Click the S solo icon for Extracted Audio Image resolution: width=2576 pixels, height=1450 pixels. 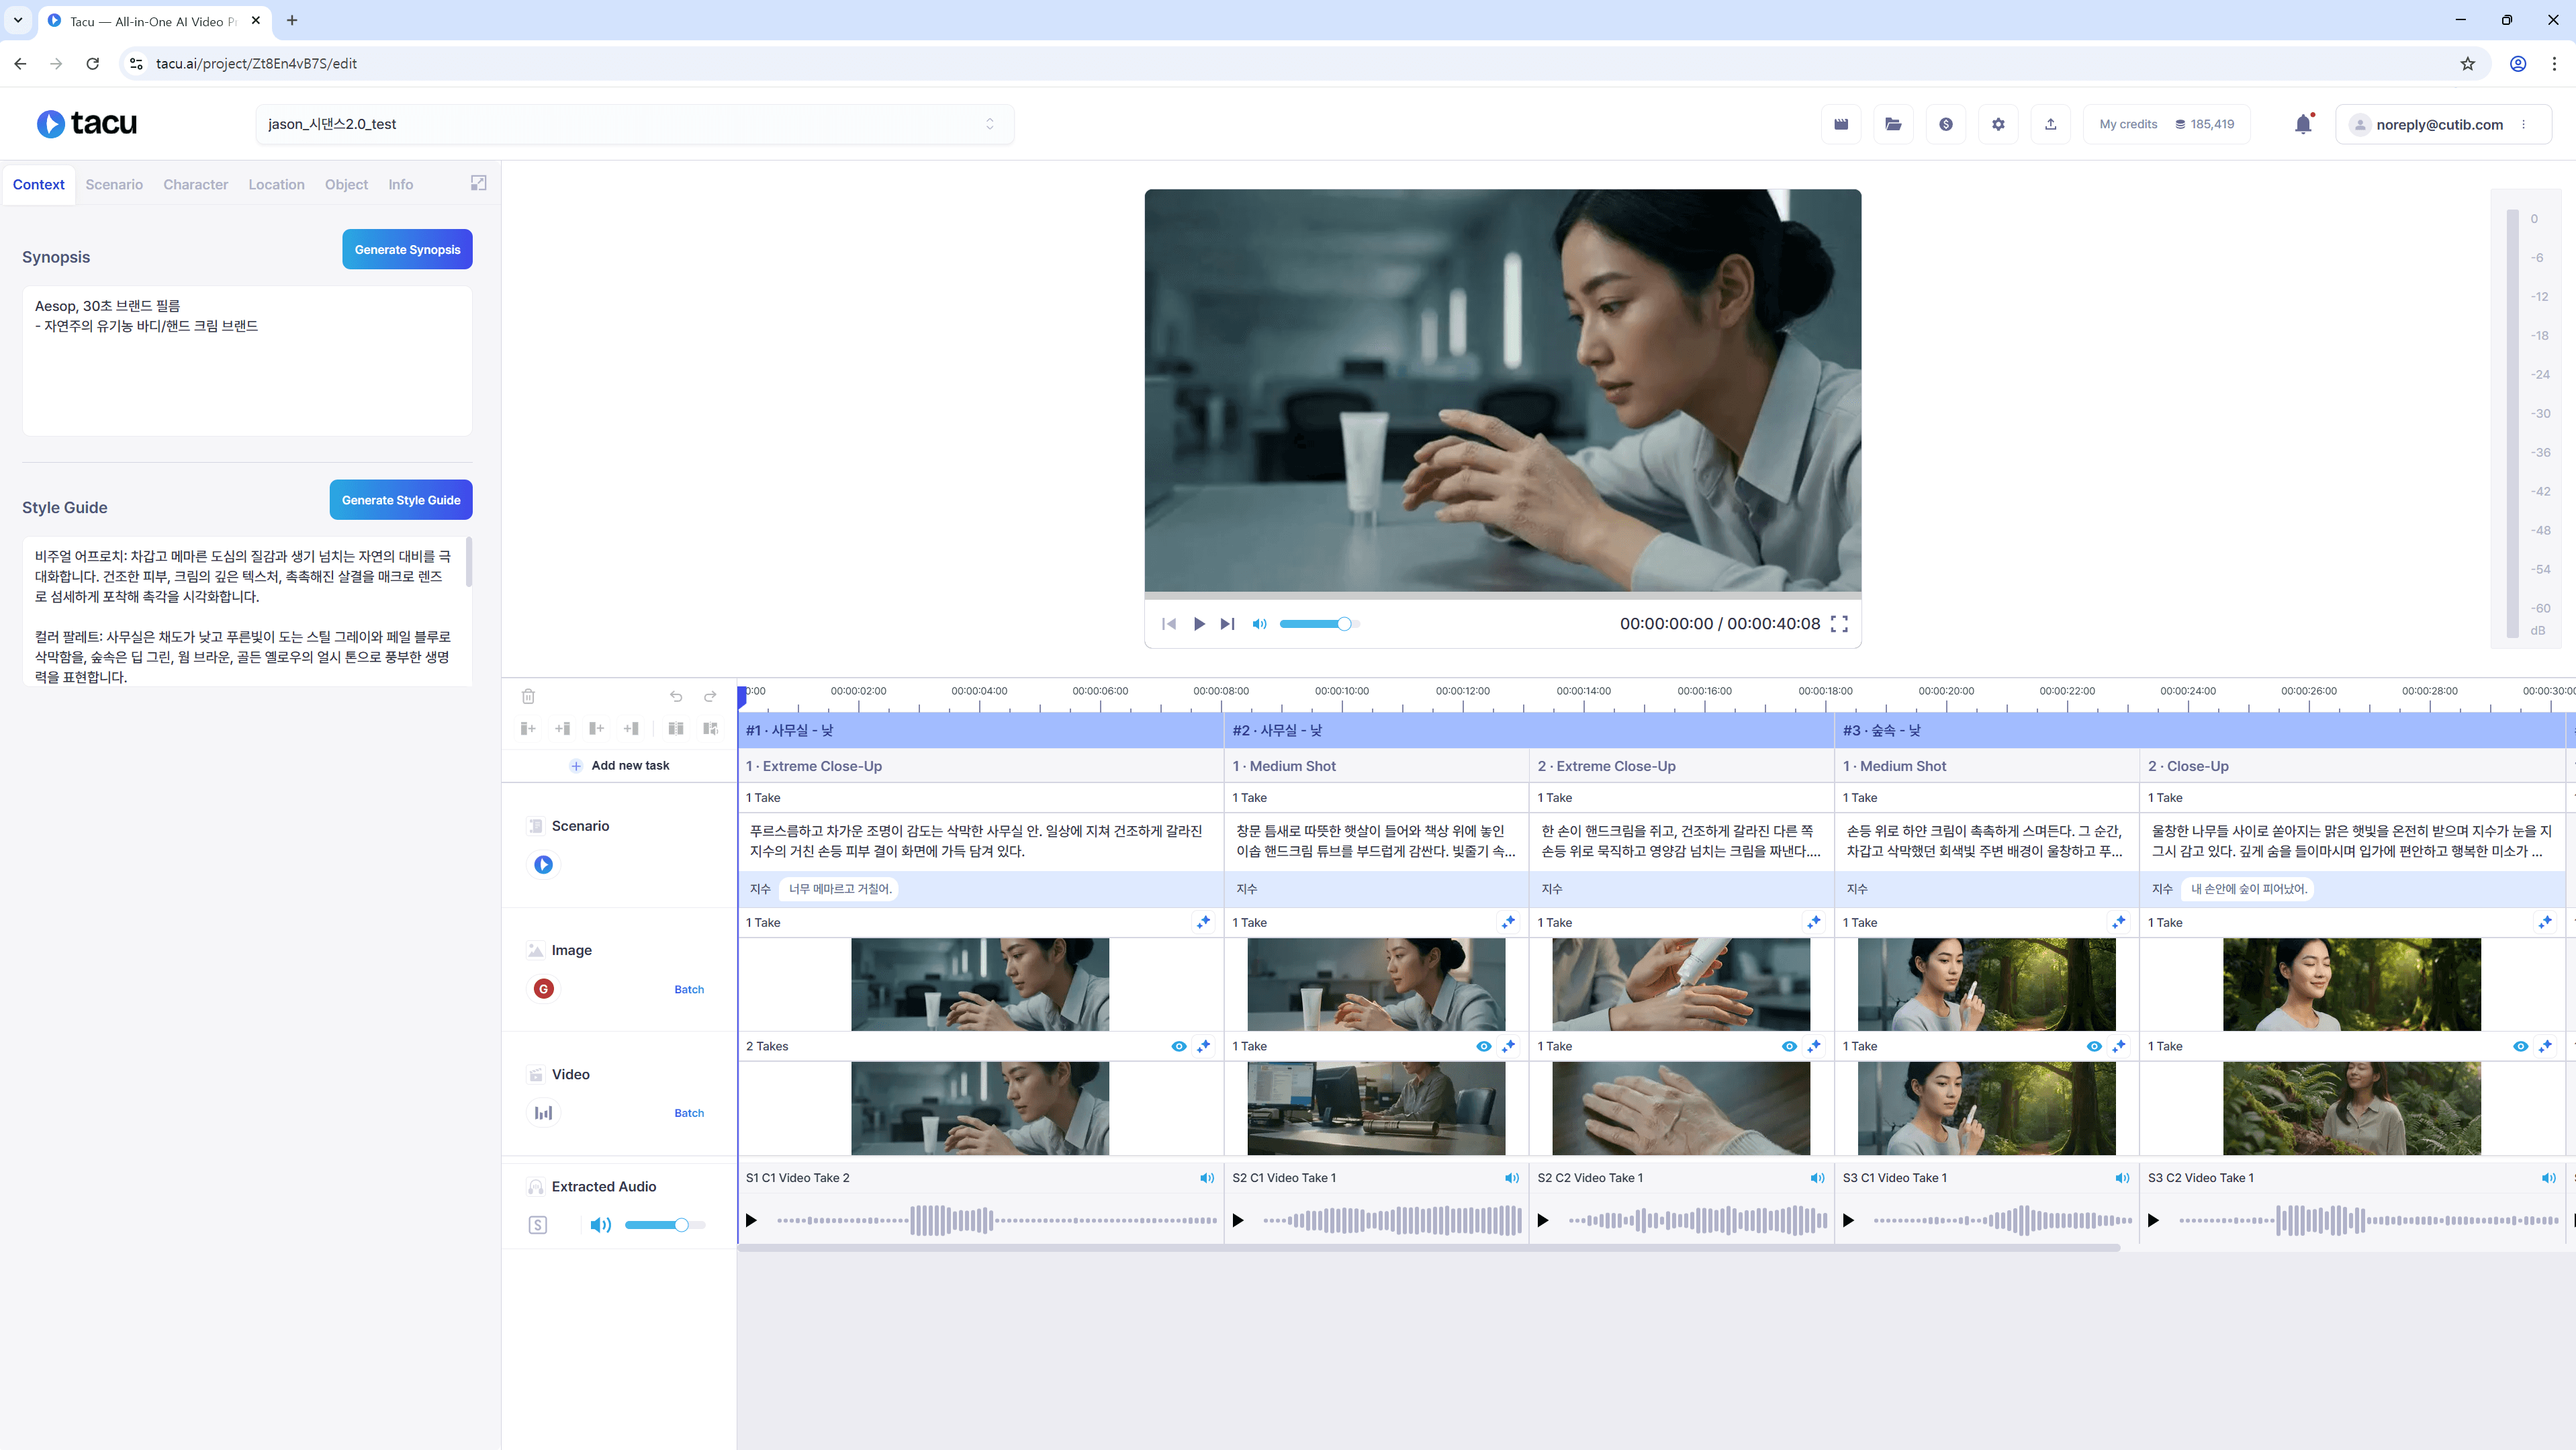(x=538, y=1225)
